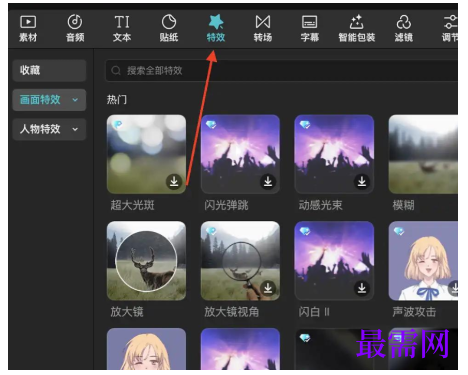The image size is (468, 375).
Task: Click the 声波攻击 effect name
Action: coord(414,312)
